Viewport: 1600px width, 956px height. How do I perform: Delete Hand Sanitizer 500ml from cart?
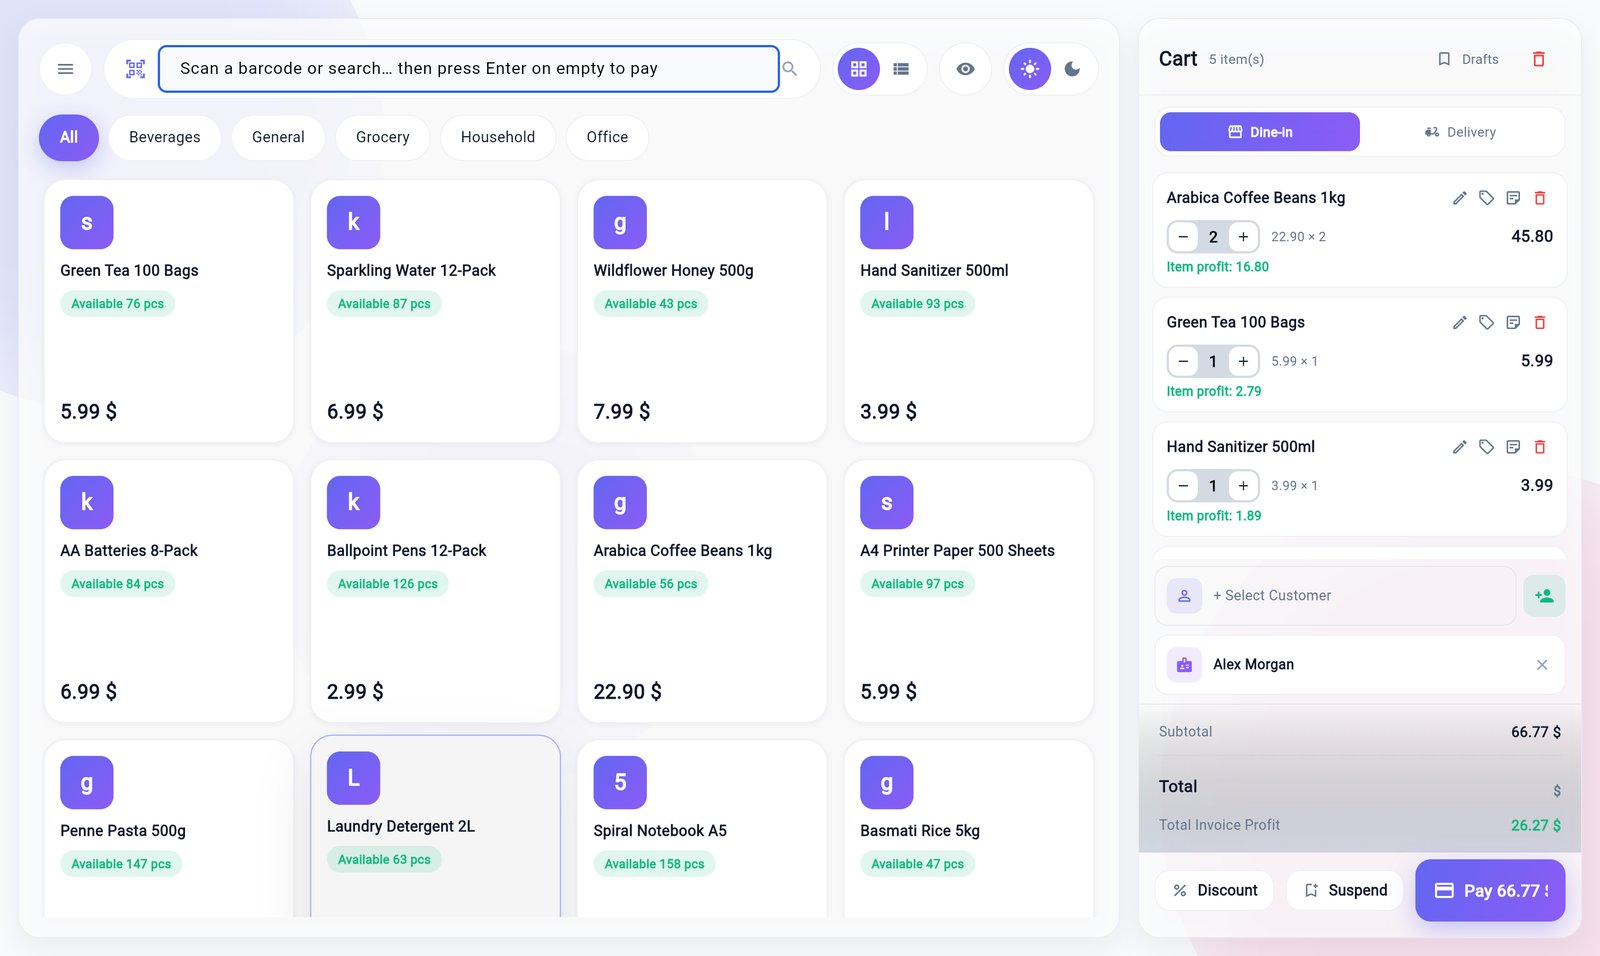(x=1540, y=447)
